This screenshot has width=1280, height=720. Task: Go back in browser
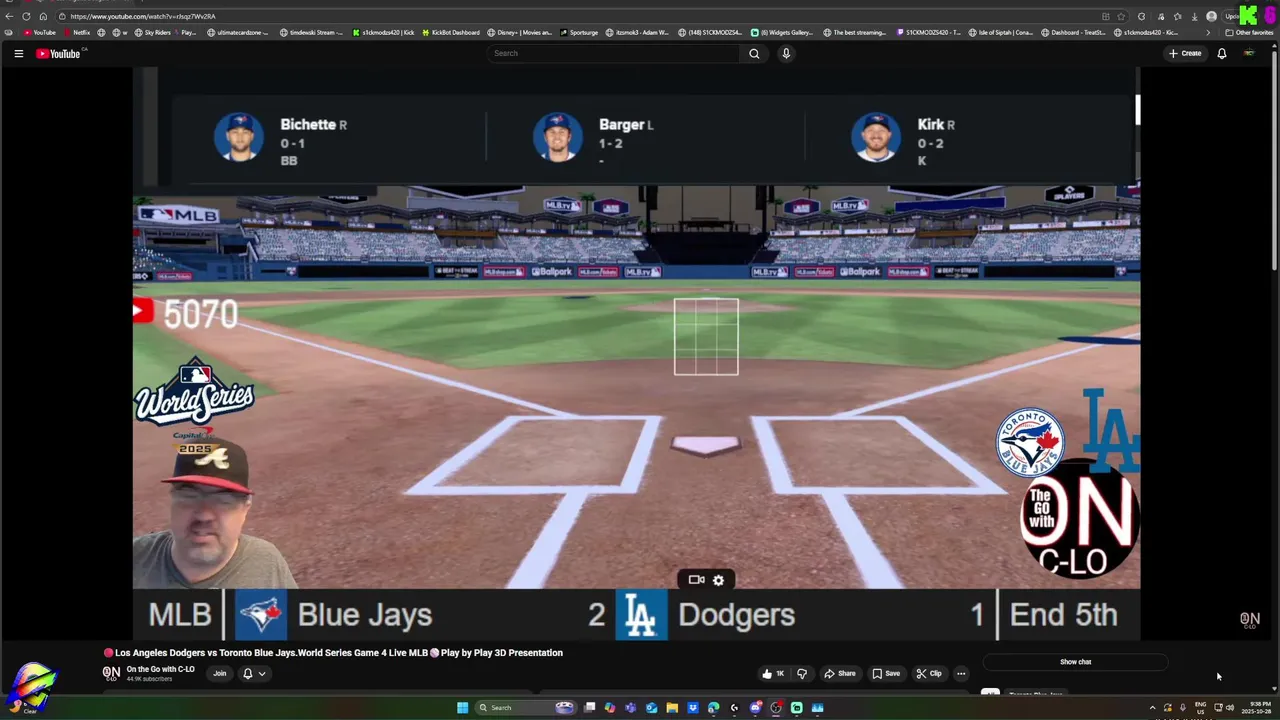pos(9,16)
